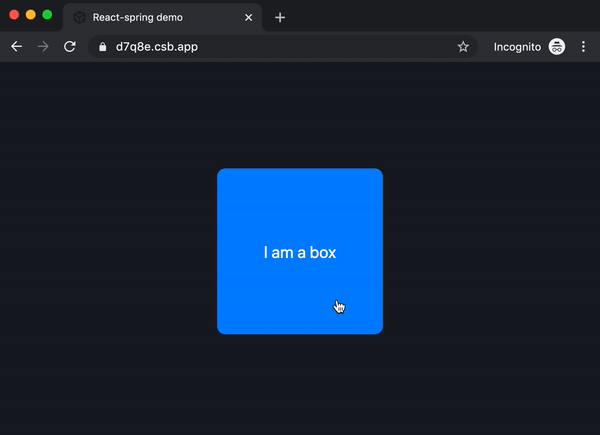This screenshot has height=435, width=600.
Task: Focus the address bar d7q8e.csb.app
Action: pyautogui.click(x=283, y=47)
